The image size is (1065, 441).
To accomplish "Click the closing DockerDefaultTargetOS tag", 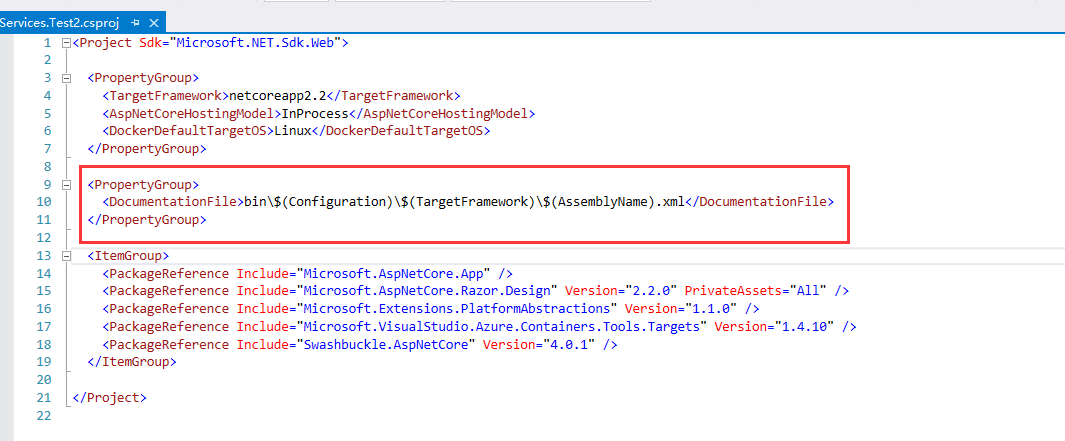I will pyautogui.click(x=401, y=130).
